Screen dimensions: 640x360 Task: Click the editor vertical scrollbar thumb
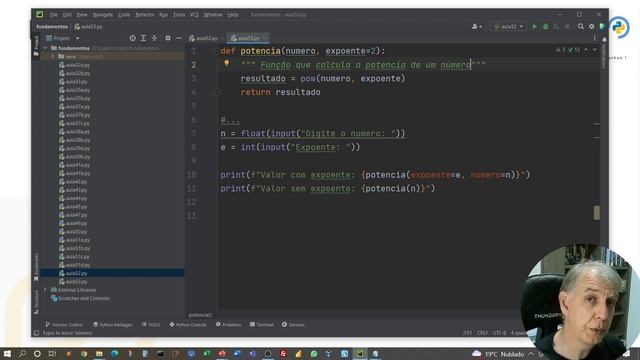(x=596, y=212)
